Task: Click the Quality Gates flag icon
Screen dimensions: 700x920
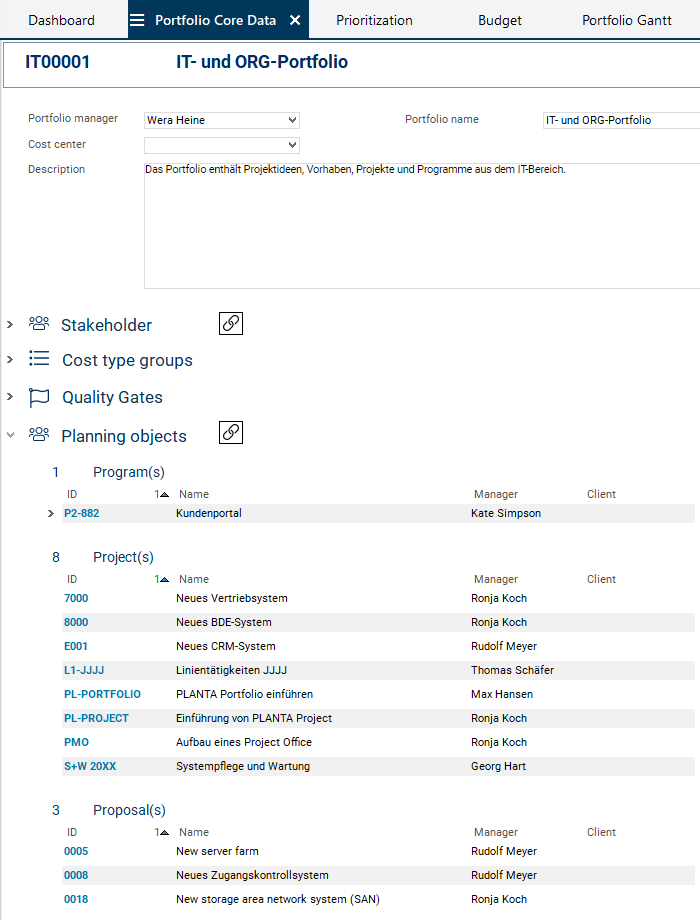Action: (x=39, y=397)
